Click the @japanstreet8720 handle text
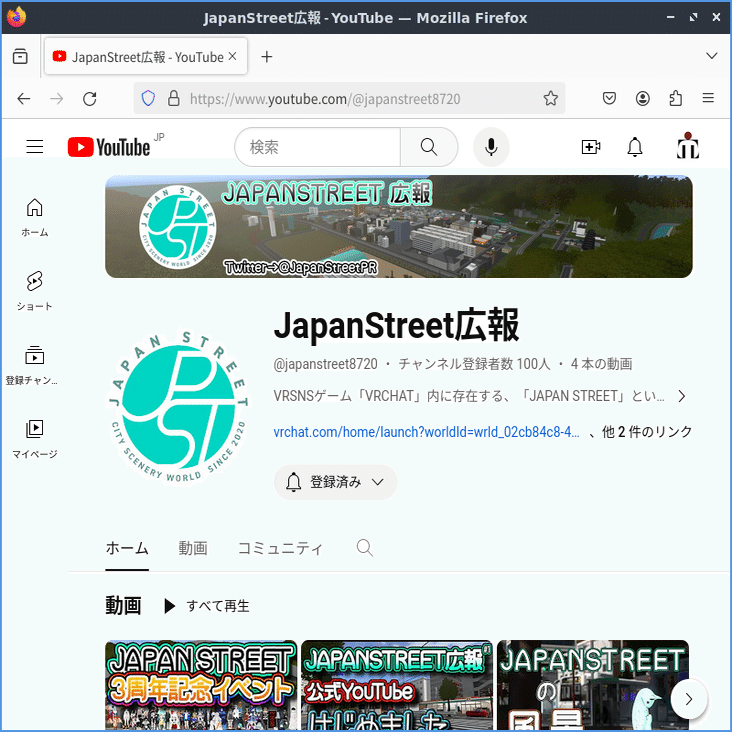The image size is (732, 732). 325,364
